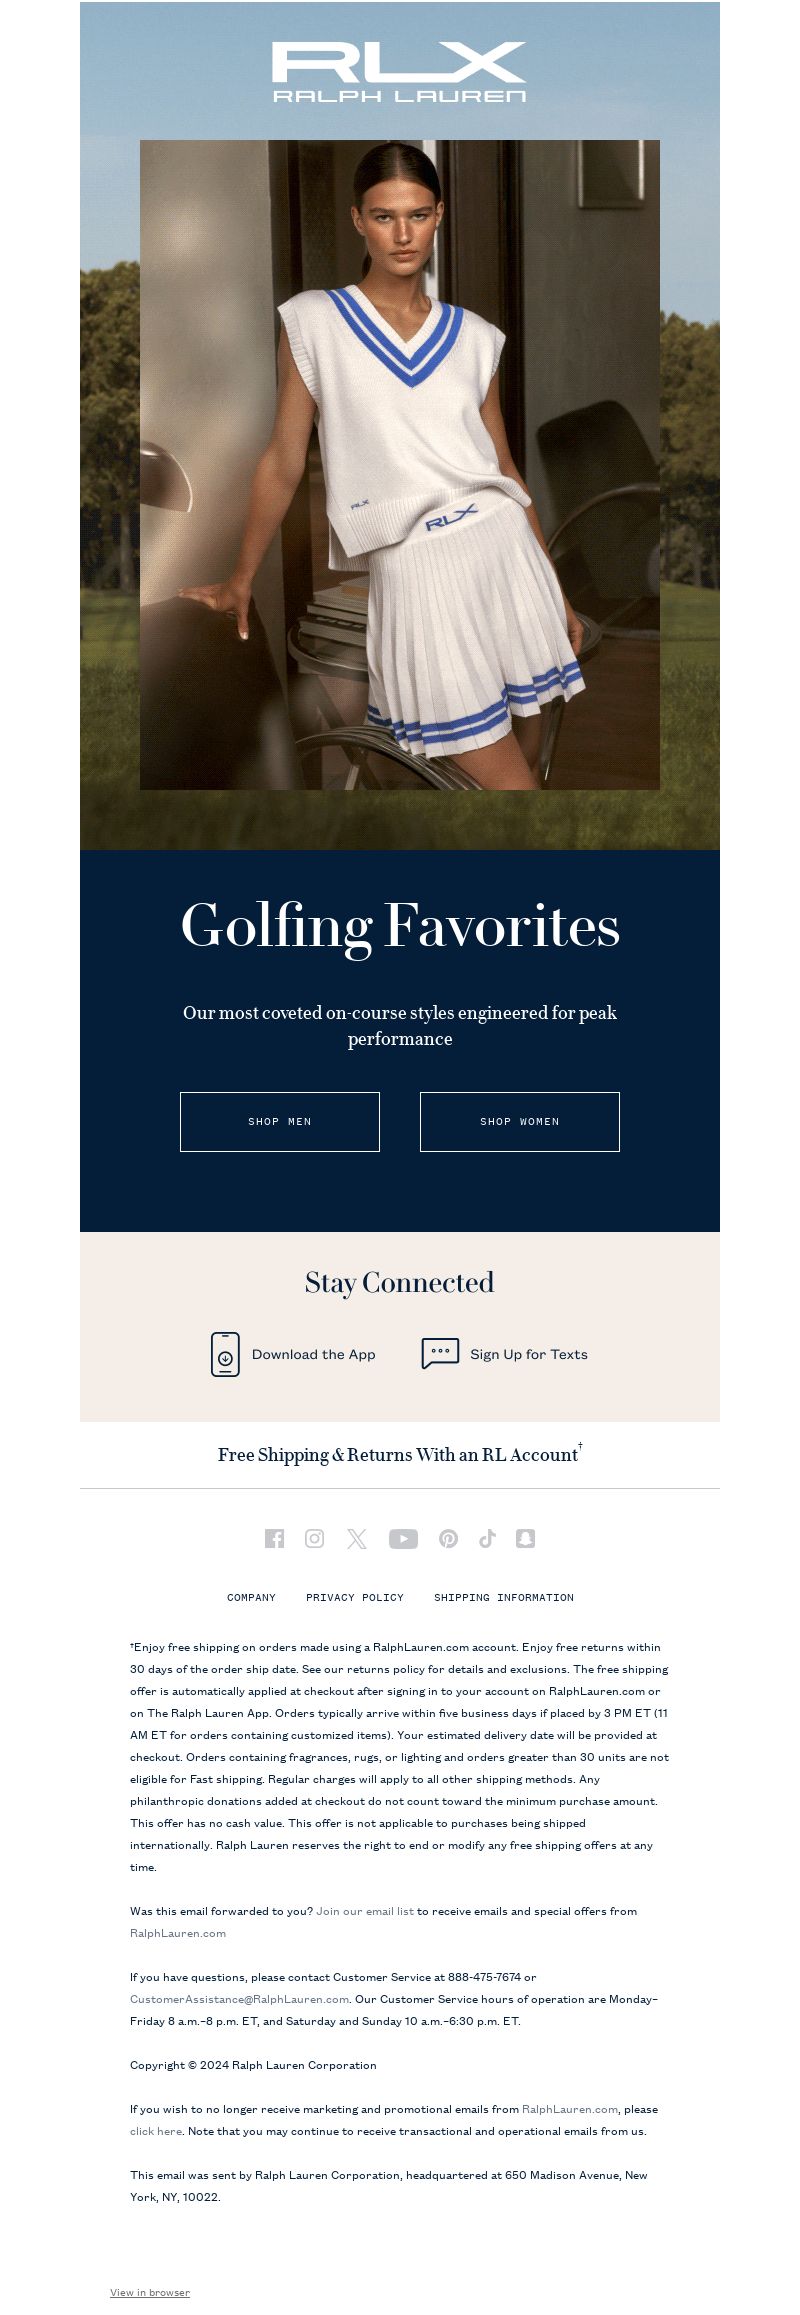Screen dimensions: 800x2315
Task: Click the Shop Men button
Action: pyautogui.click(x=280, y=1122)
